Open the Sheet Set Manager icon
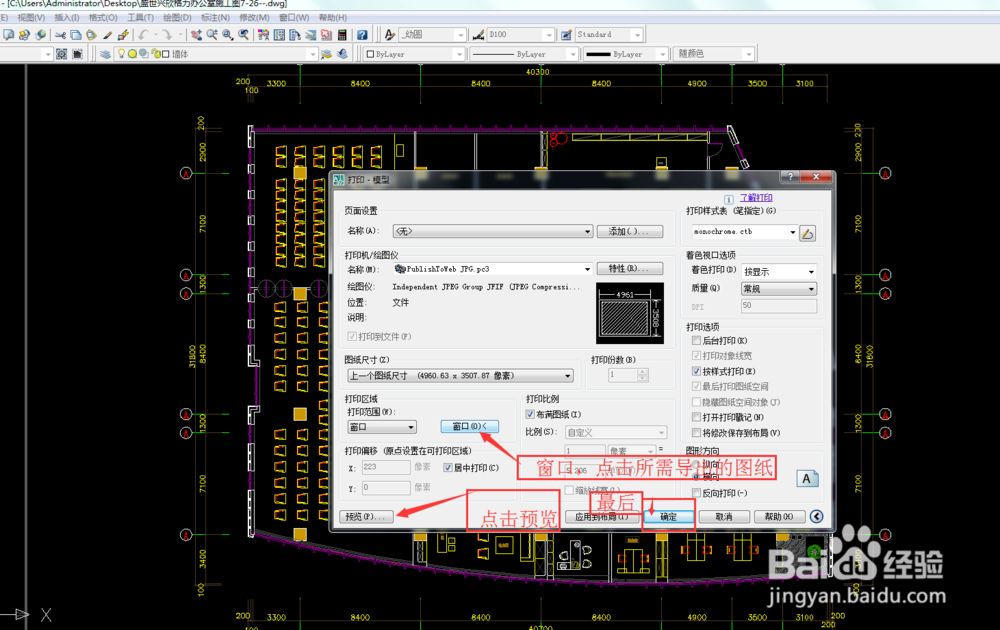 pyautogui.click(x=311, y=34)
